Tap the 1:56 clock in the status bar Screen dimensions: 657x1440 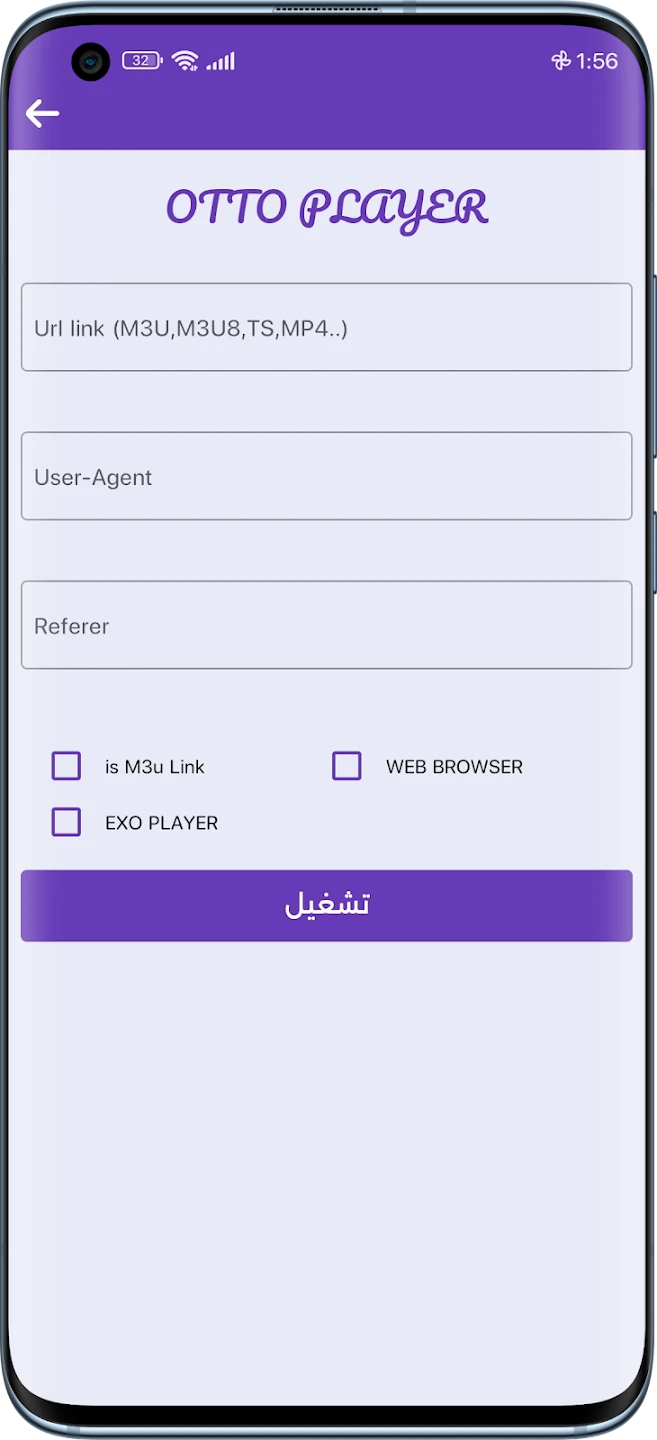pos(597,61)
